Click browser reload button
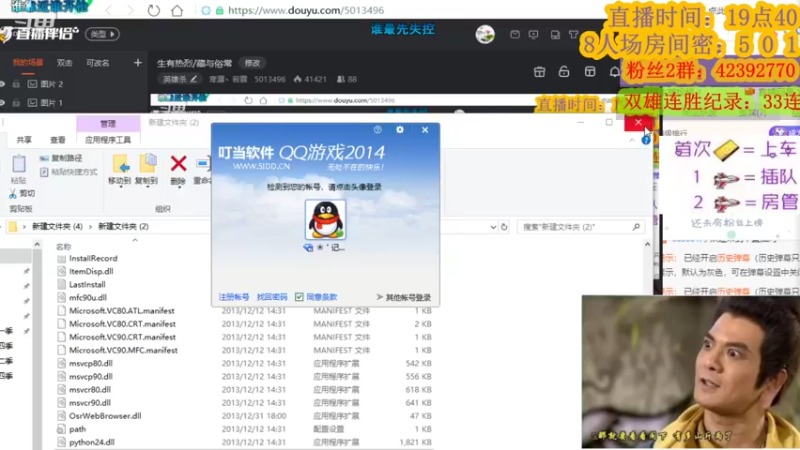The height and width of the screenshot is (450, 800). 154,10
